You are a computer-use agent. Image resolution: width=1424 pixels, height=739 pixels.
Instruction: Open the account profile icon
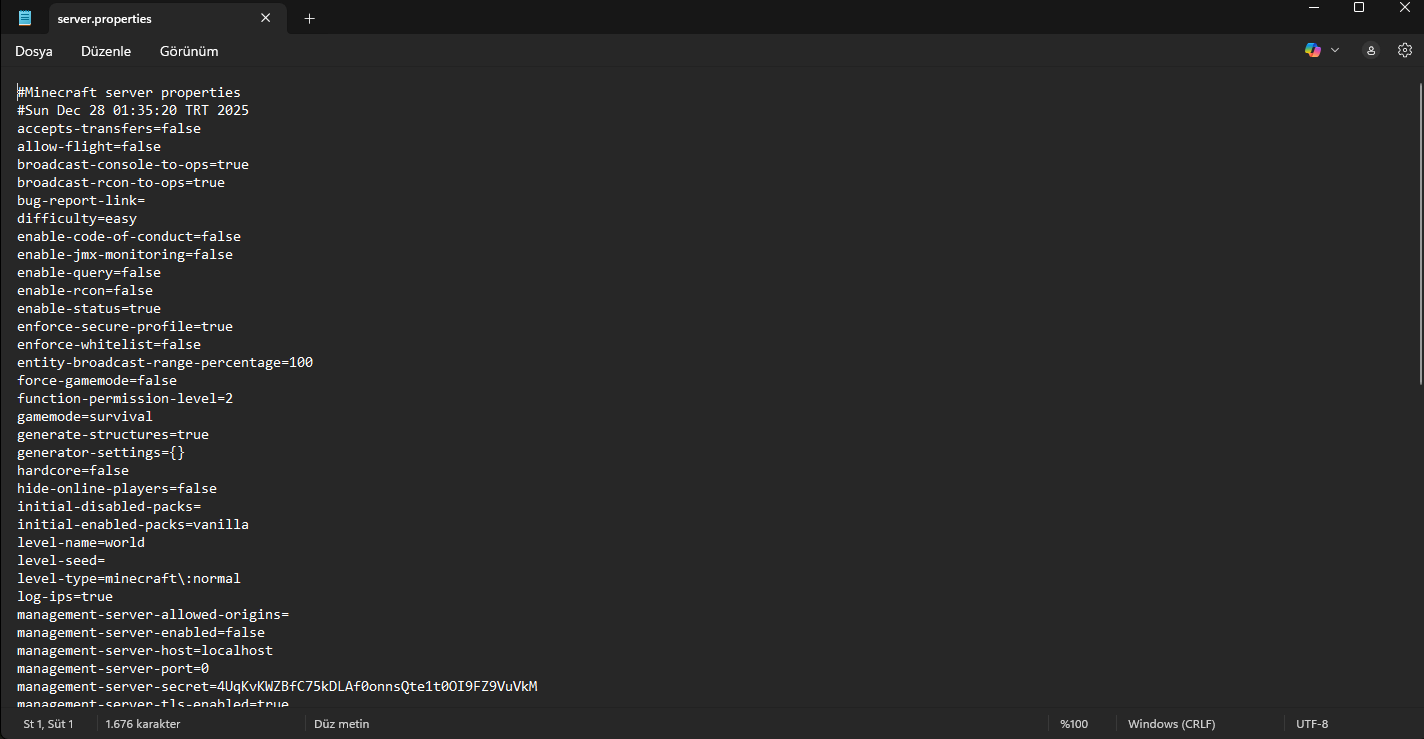(1371, 50)
